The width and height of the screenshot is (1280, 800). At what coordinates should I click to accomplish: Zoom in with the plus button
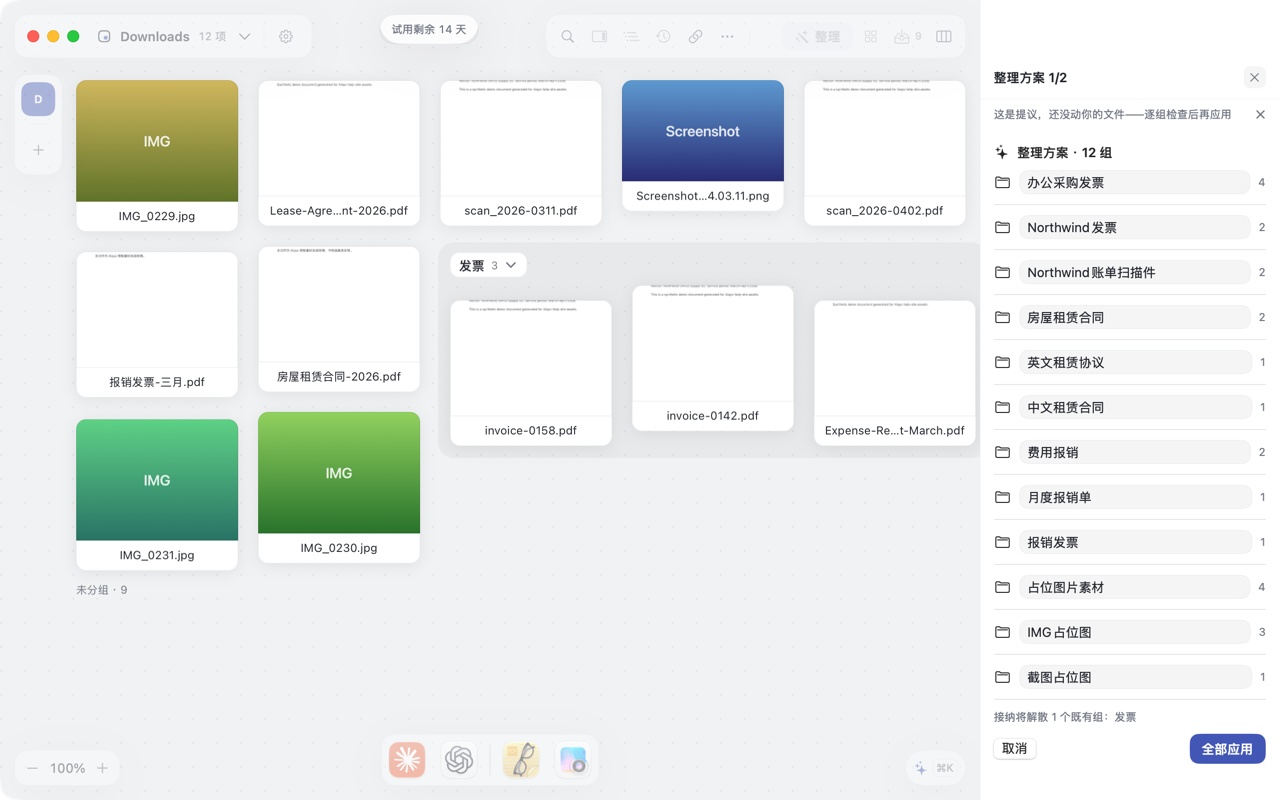102,768
